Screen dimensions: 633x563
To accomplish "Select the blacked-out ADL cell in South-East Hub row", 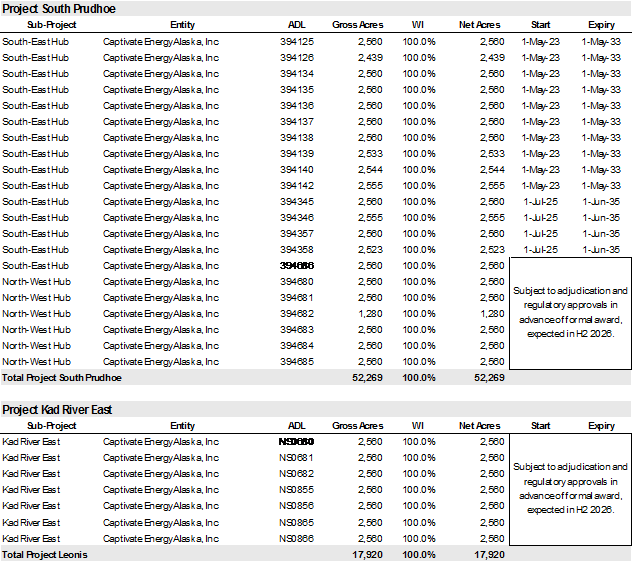I will point(297,266).
